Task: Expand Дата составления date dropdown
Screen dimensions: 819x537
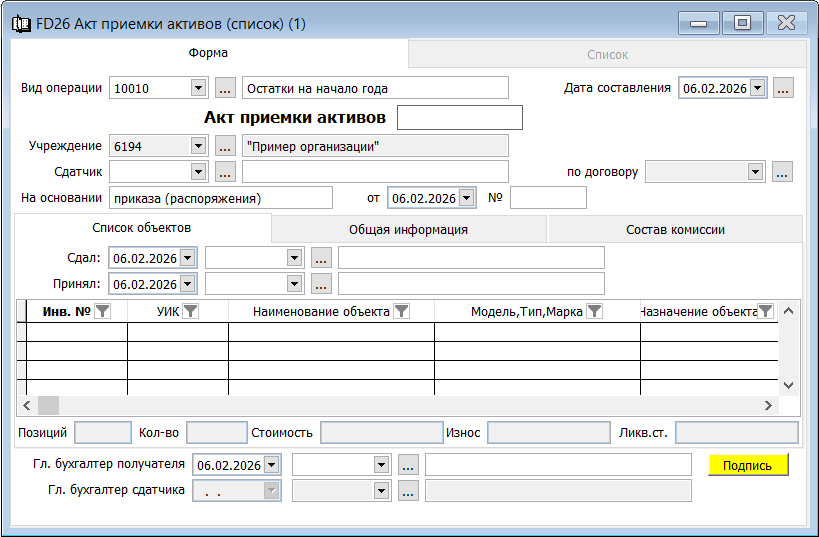Action: [757, 88]
